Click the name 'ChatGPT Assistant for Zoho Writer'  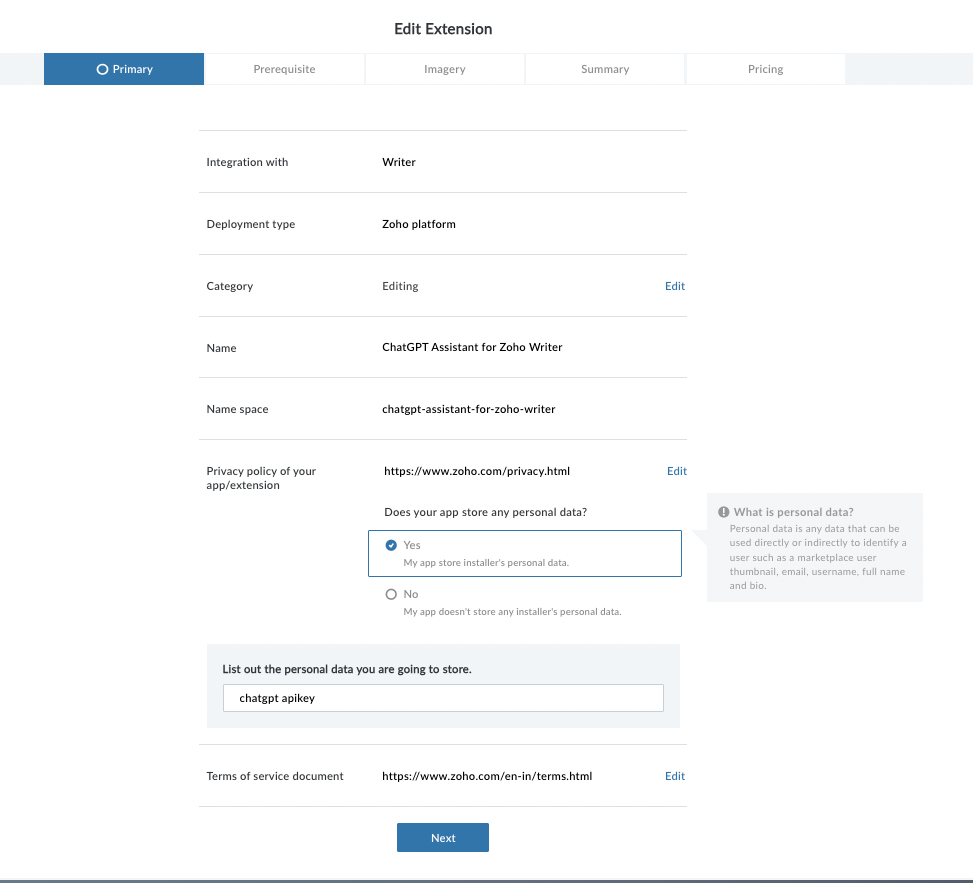coord(472,348)
